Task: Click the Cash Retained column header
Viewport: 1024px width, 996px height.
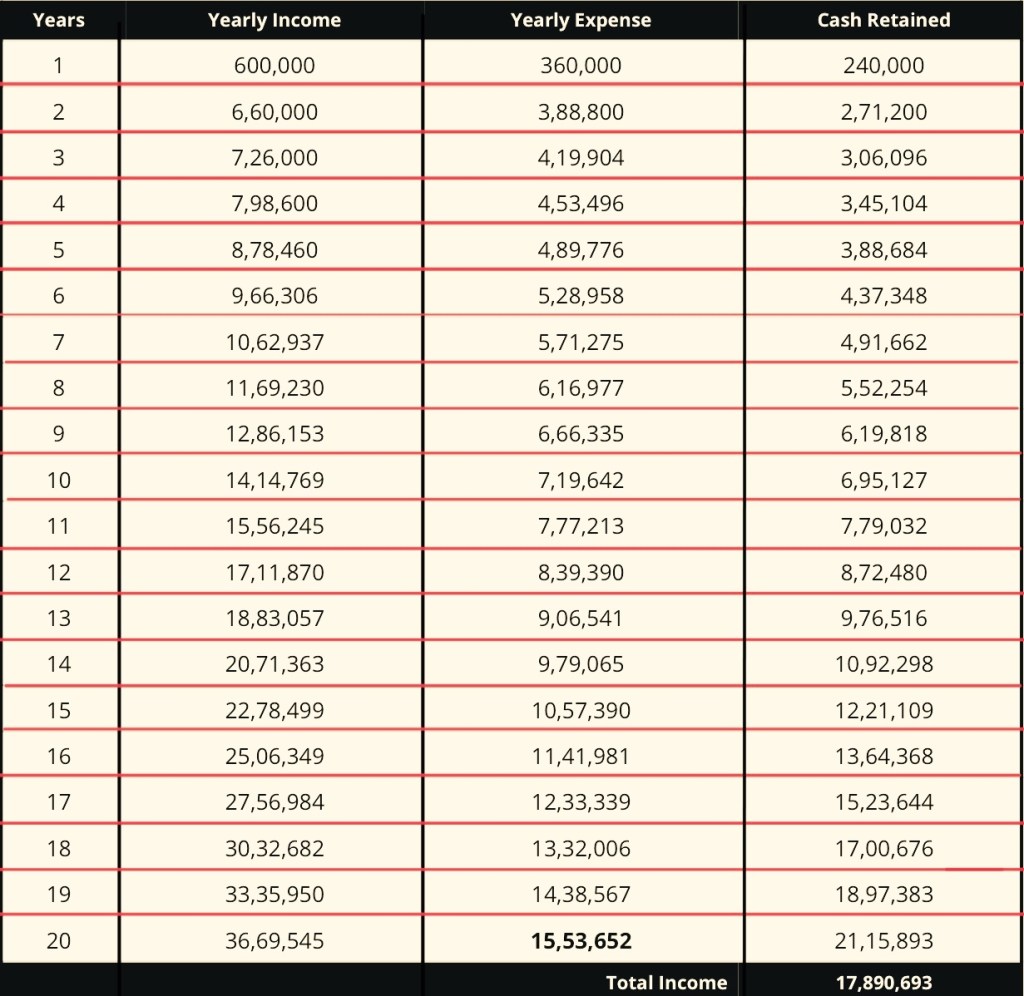Action: (x=883, y=20)
